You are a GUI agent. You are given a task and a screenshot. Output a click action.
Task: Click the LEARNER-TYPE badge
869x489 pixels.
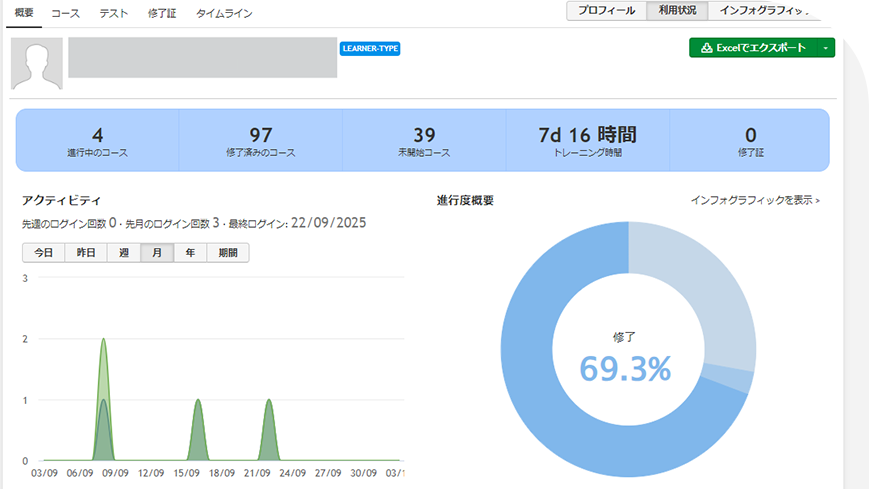tap(370, 48)
